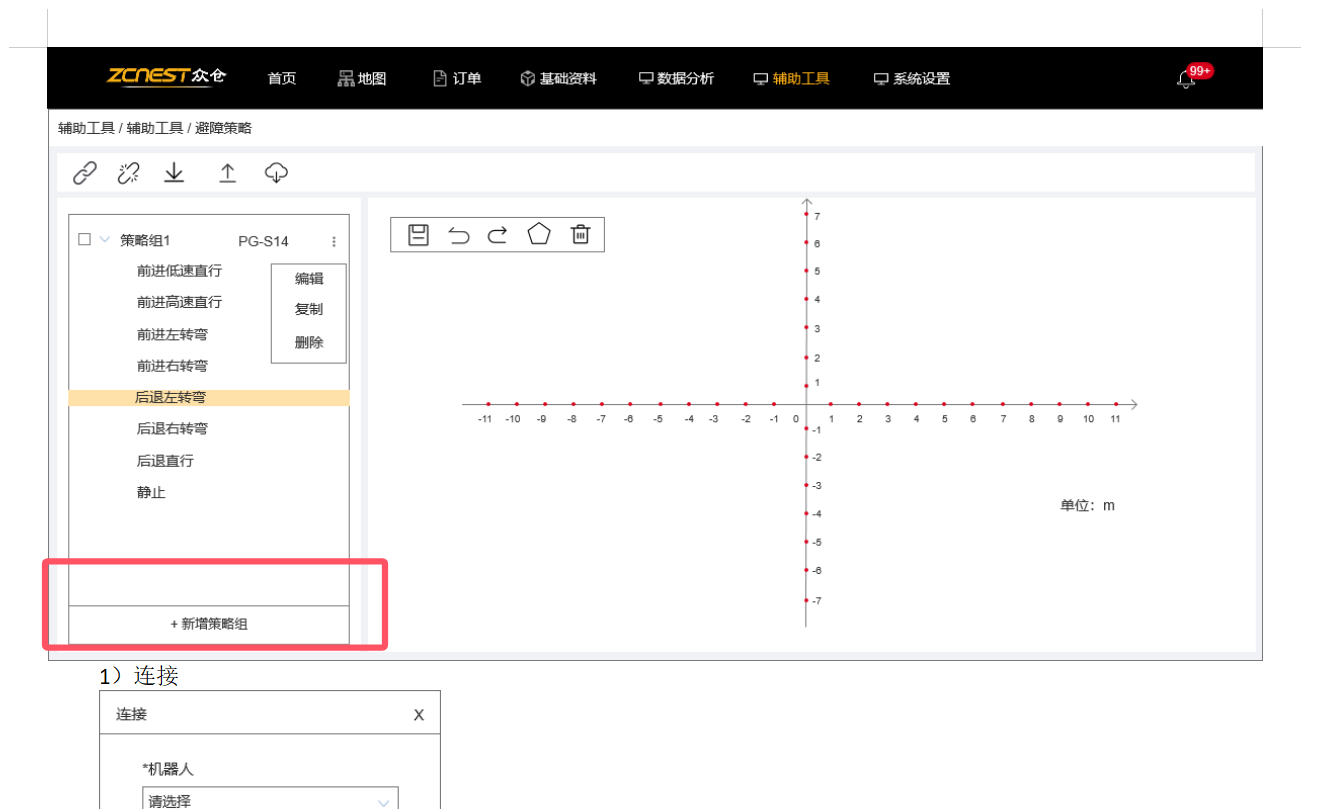Click the + 新增策略组 button
Screen dimensions: 1326x809
point(209,624)
